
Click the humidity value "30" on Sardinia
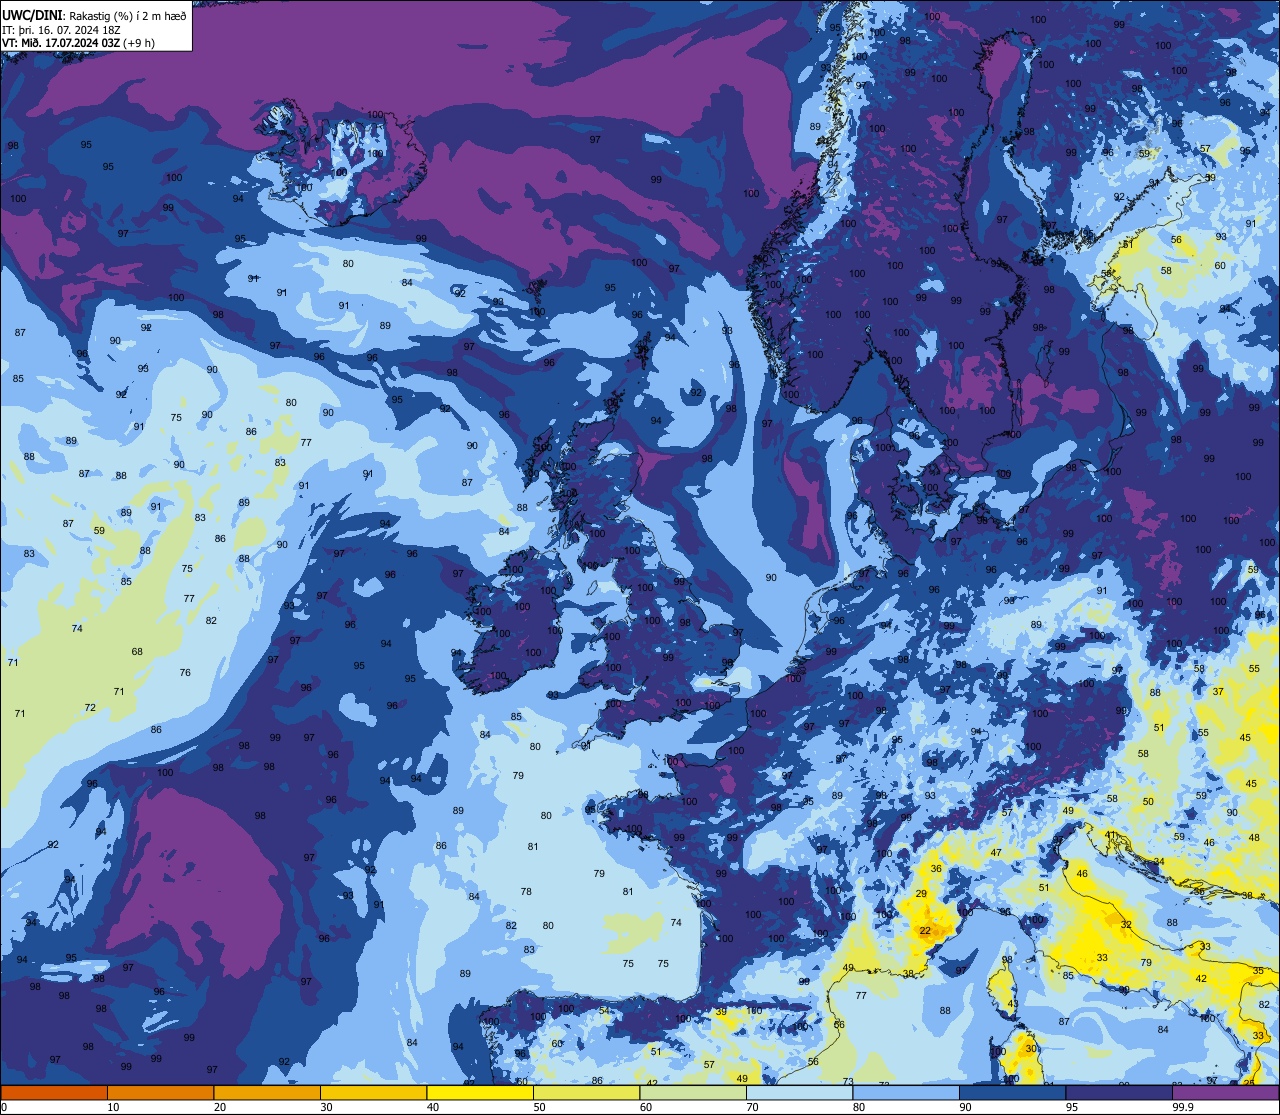click(1031, 1049)
